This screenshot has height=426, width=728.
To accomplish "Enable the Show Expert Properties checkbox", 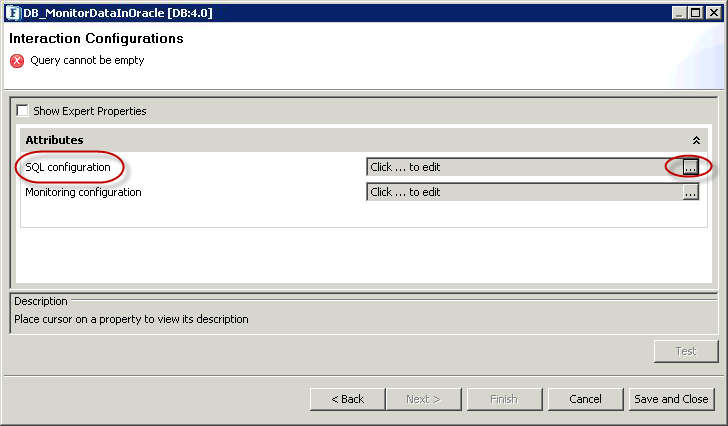I will [22, 110].
